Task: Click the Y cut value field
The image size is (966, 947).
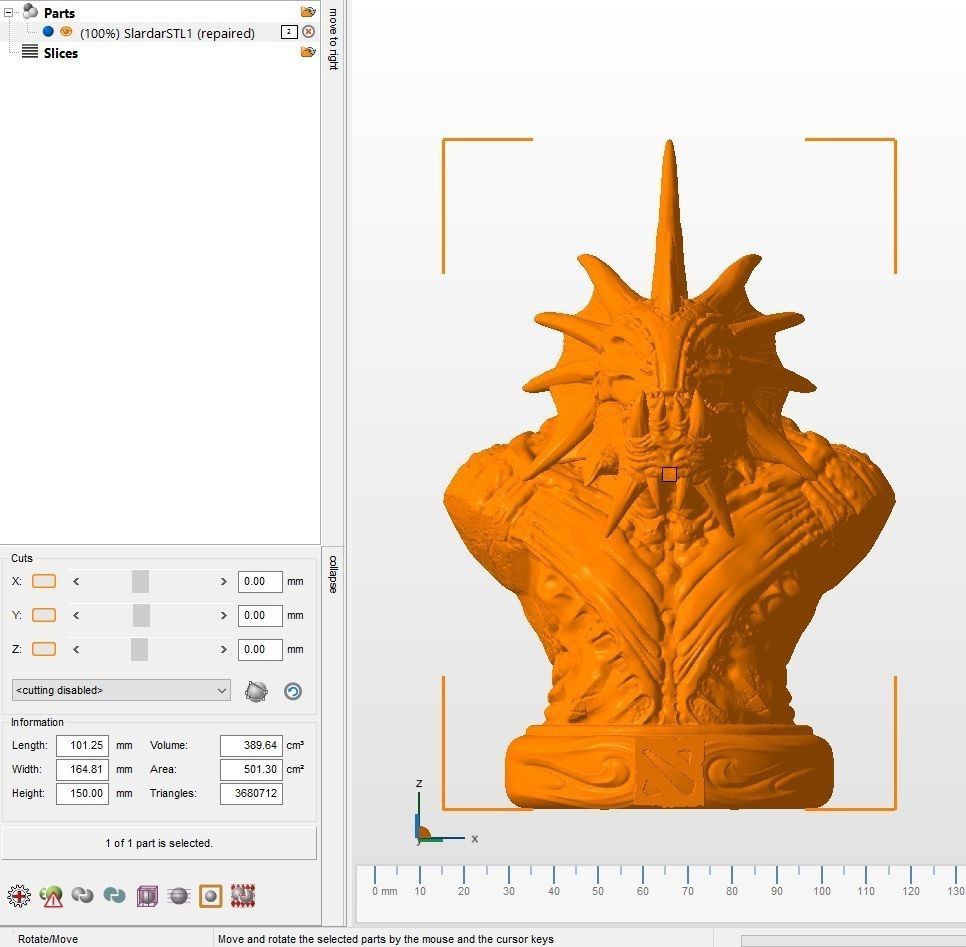Action: 260,615
